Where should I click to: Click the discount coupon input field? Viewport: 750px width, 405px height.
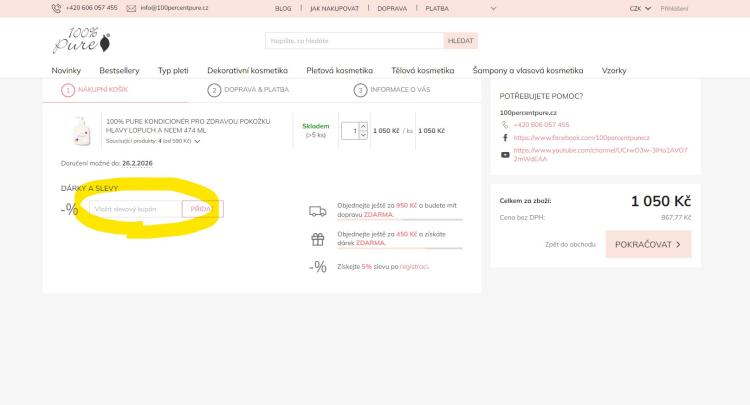click(x=135, y=209)
